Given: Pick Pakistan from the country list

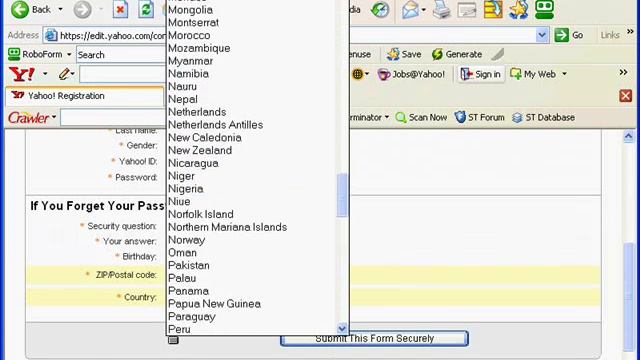Looking at the screenshot, I should pos(189,265).
